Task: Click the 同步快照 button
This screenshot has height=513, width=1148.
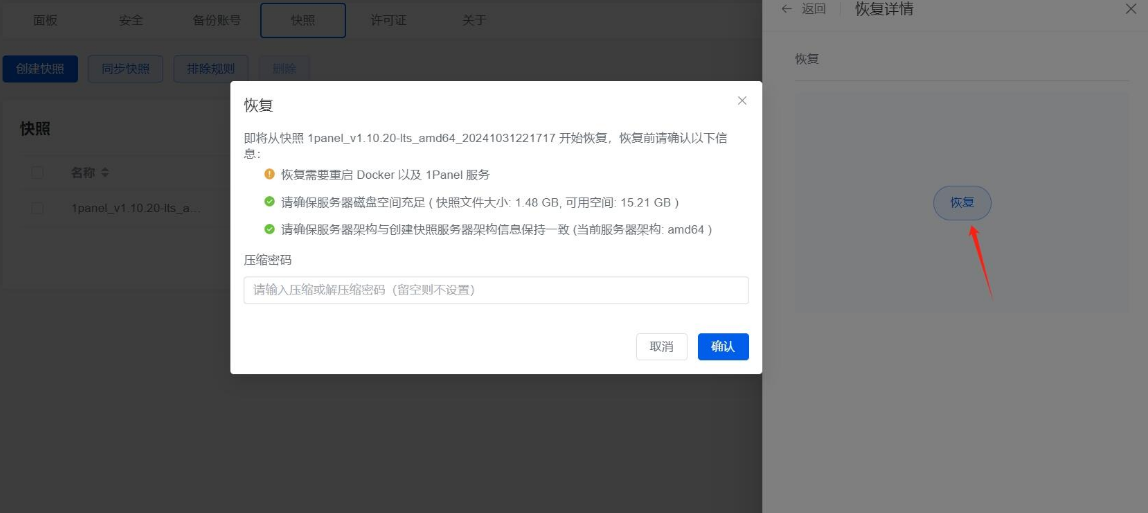Action: click(x=125, y=69)
